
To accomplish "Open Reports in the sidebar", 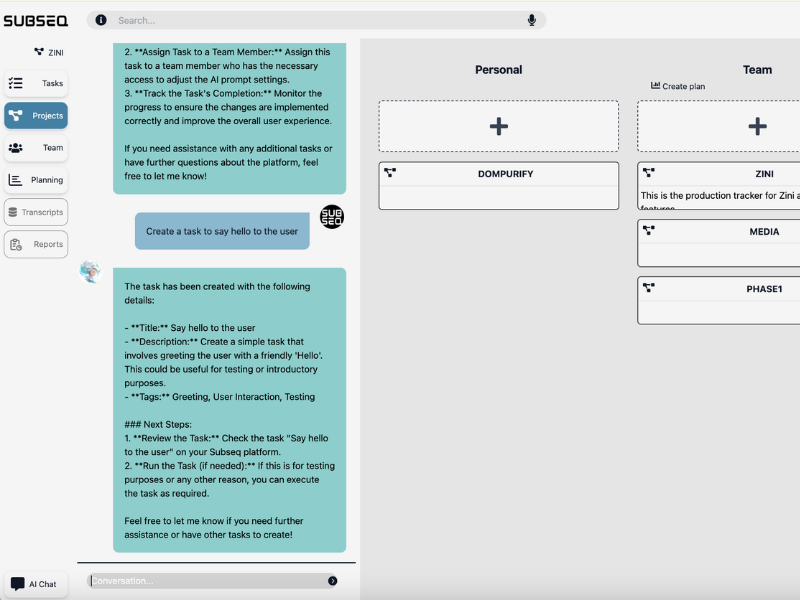I will (36, 244).
